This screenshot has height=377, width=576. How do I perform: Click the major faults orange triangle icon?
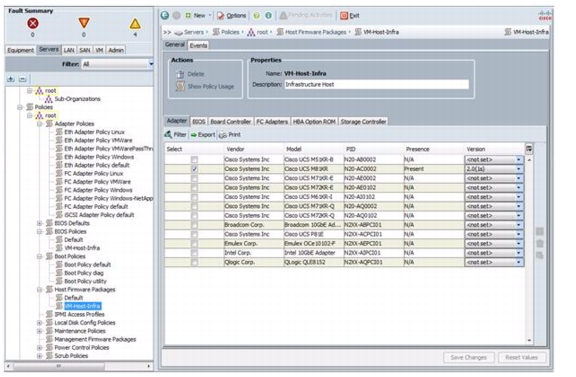(84, 23)
